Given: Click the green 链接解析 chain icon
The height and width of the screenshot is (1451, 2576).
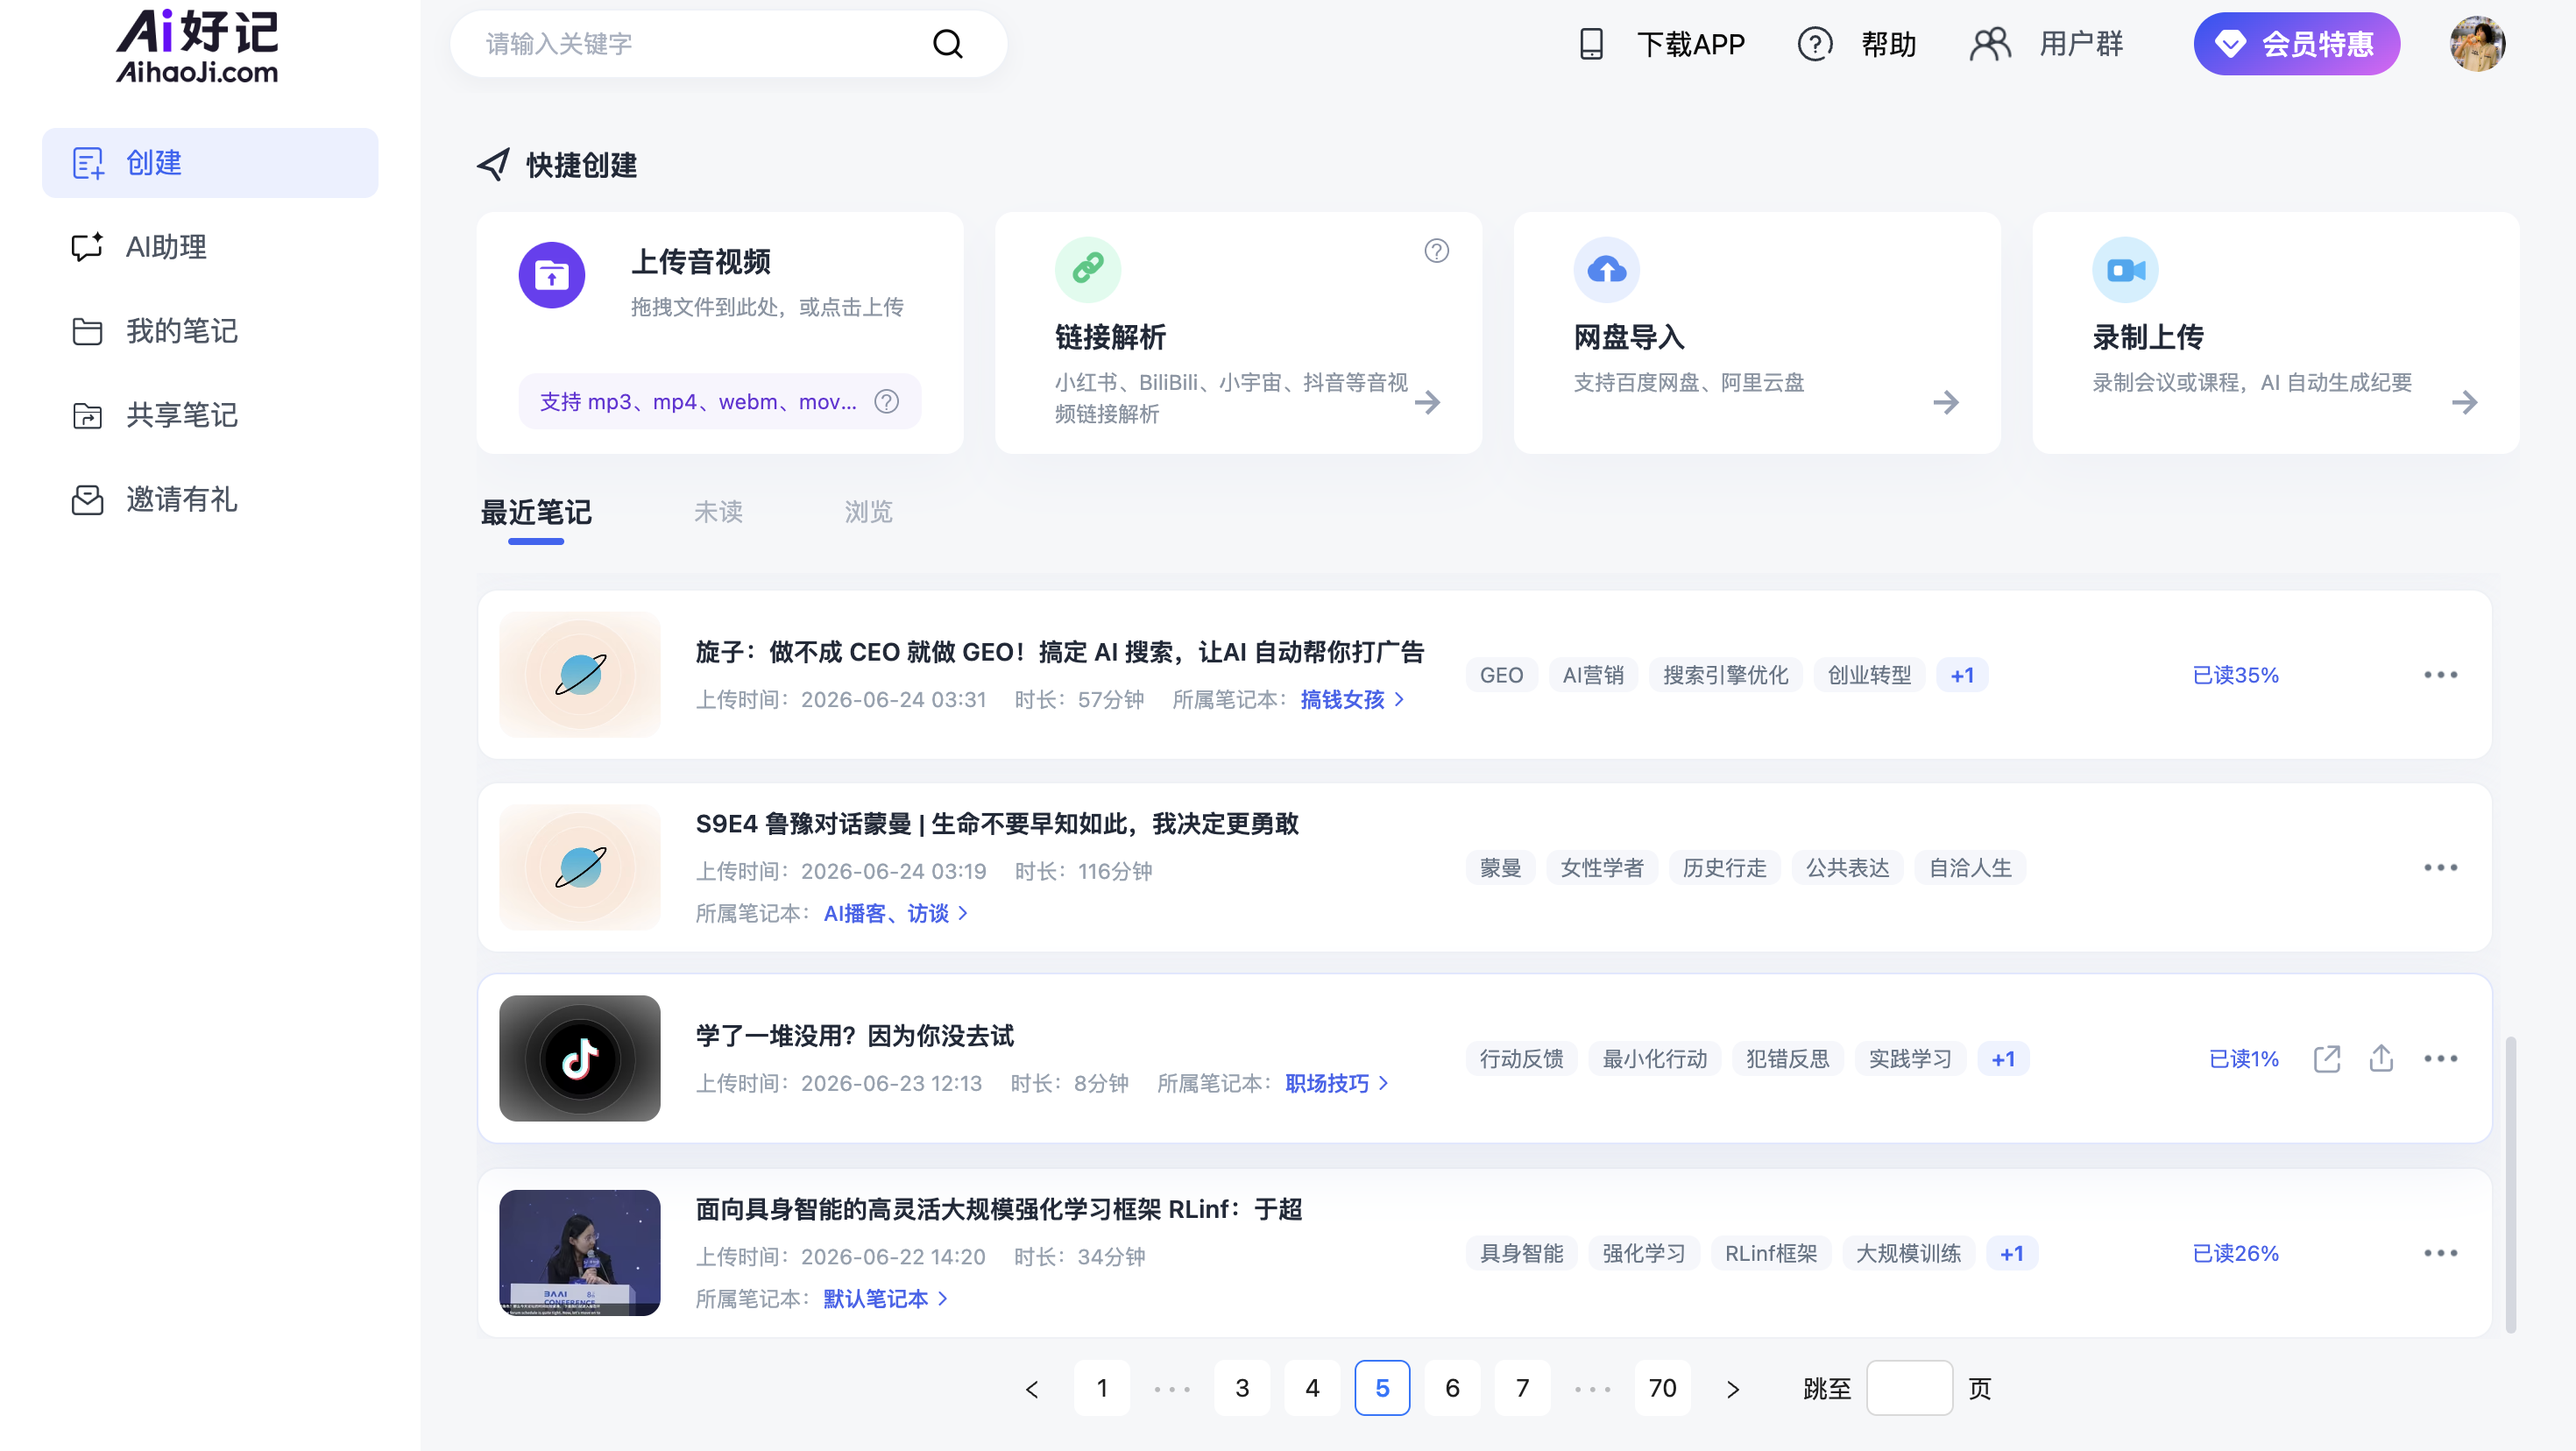Looking at the screenshot, I should click(1088, 269).
